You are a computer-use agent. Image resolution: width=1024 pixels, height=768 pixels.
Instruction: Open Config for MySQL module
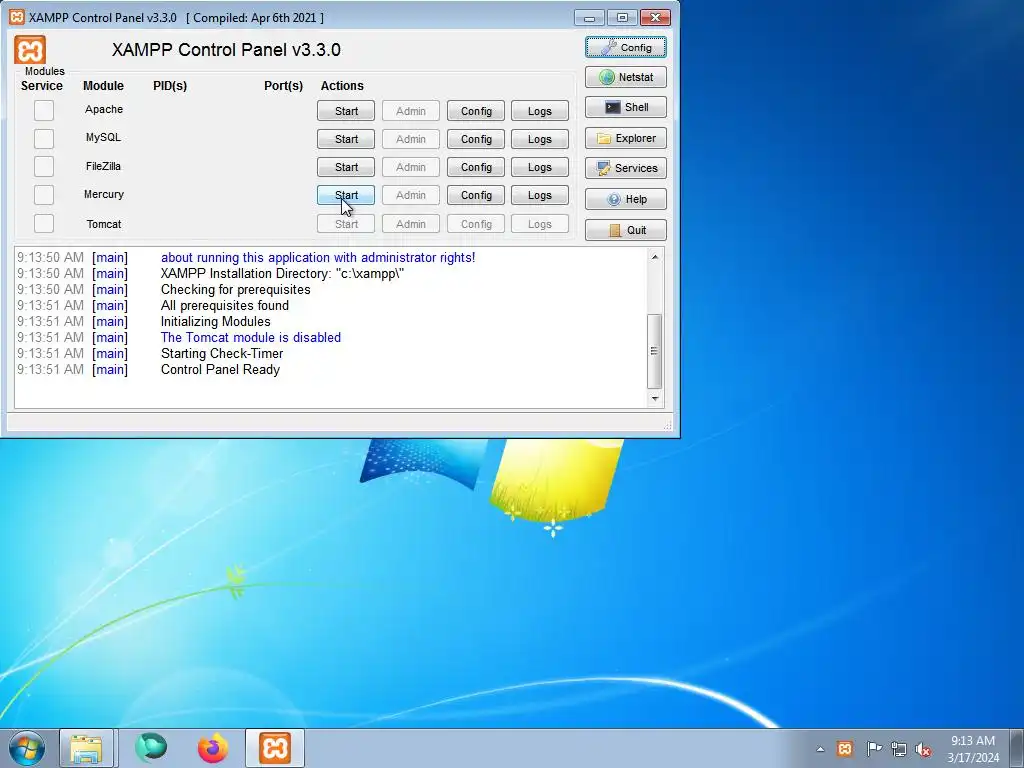476,139
